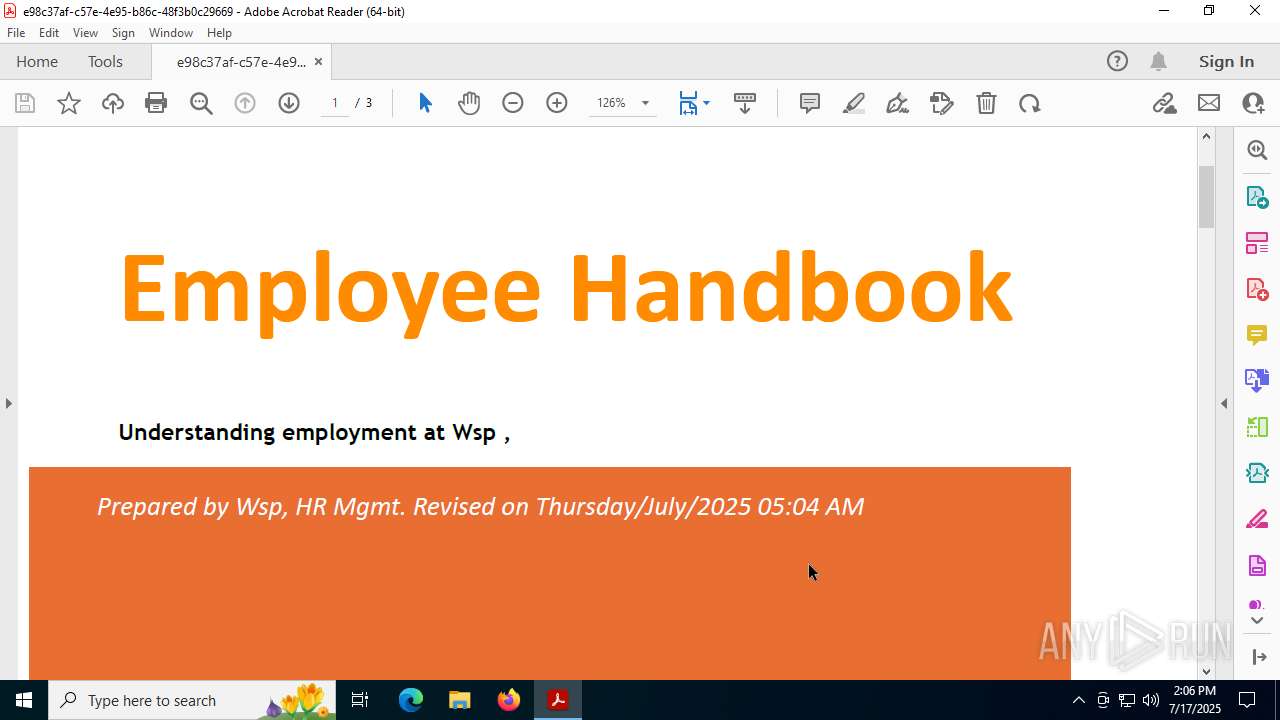The width and height of the screenshot is (1280, 720).
Task: Send the file by email
Action: 1209,103
